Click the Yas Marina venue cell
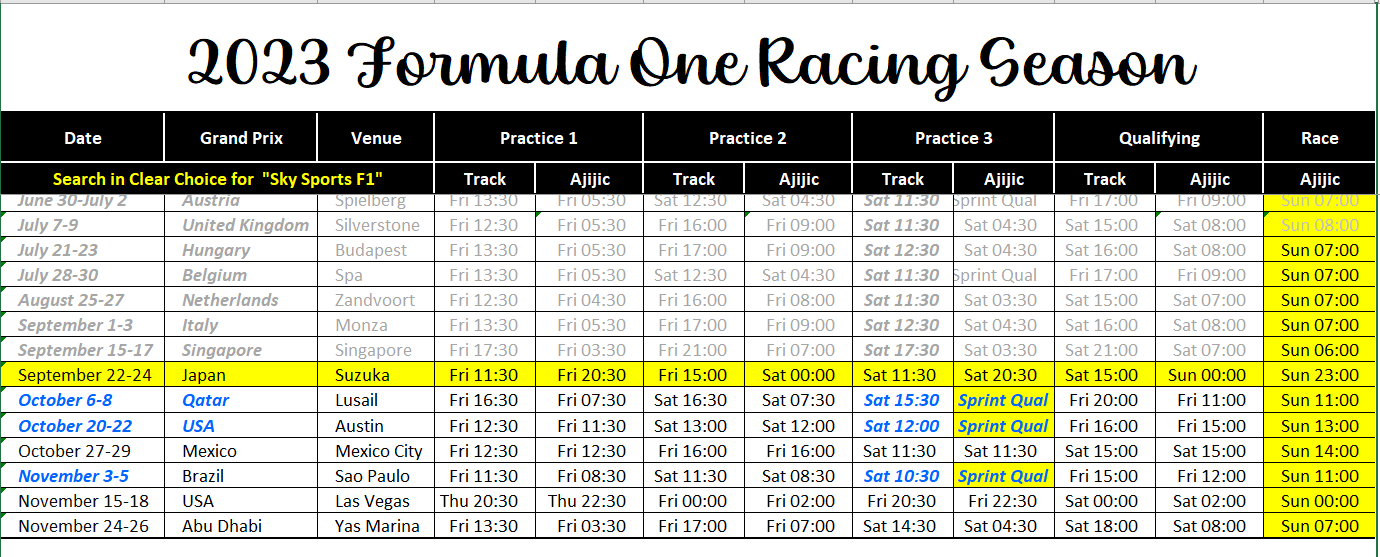 (376, 526)
